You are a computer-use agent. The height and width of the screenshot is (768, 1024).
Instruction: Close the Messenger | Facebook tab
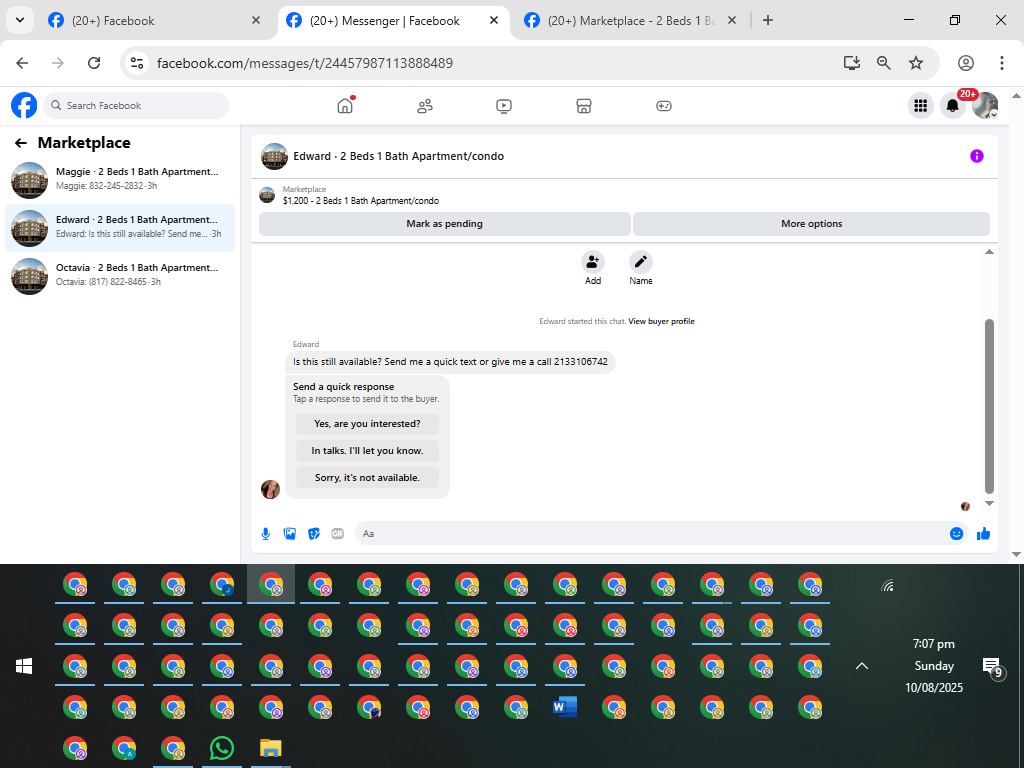click(x=494, y=20)
